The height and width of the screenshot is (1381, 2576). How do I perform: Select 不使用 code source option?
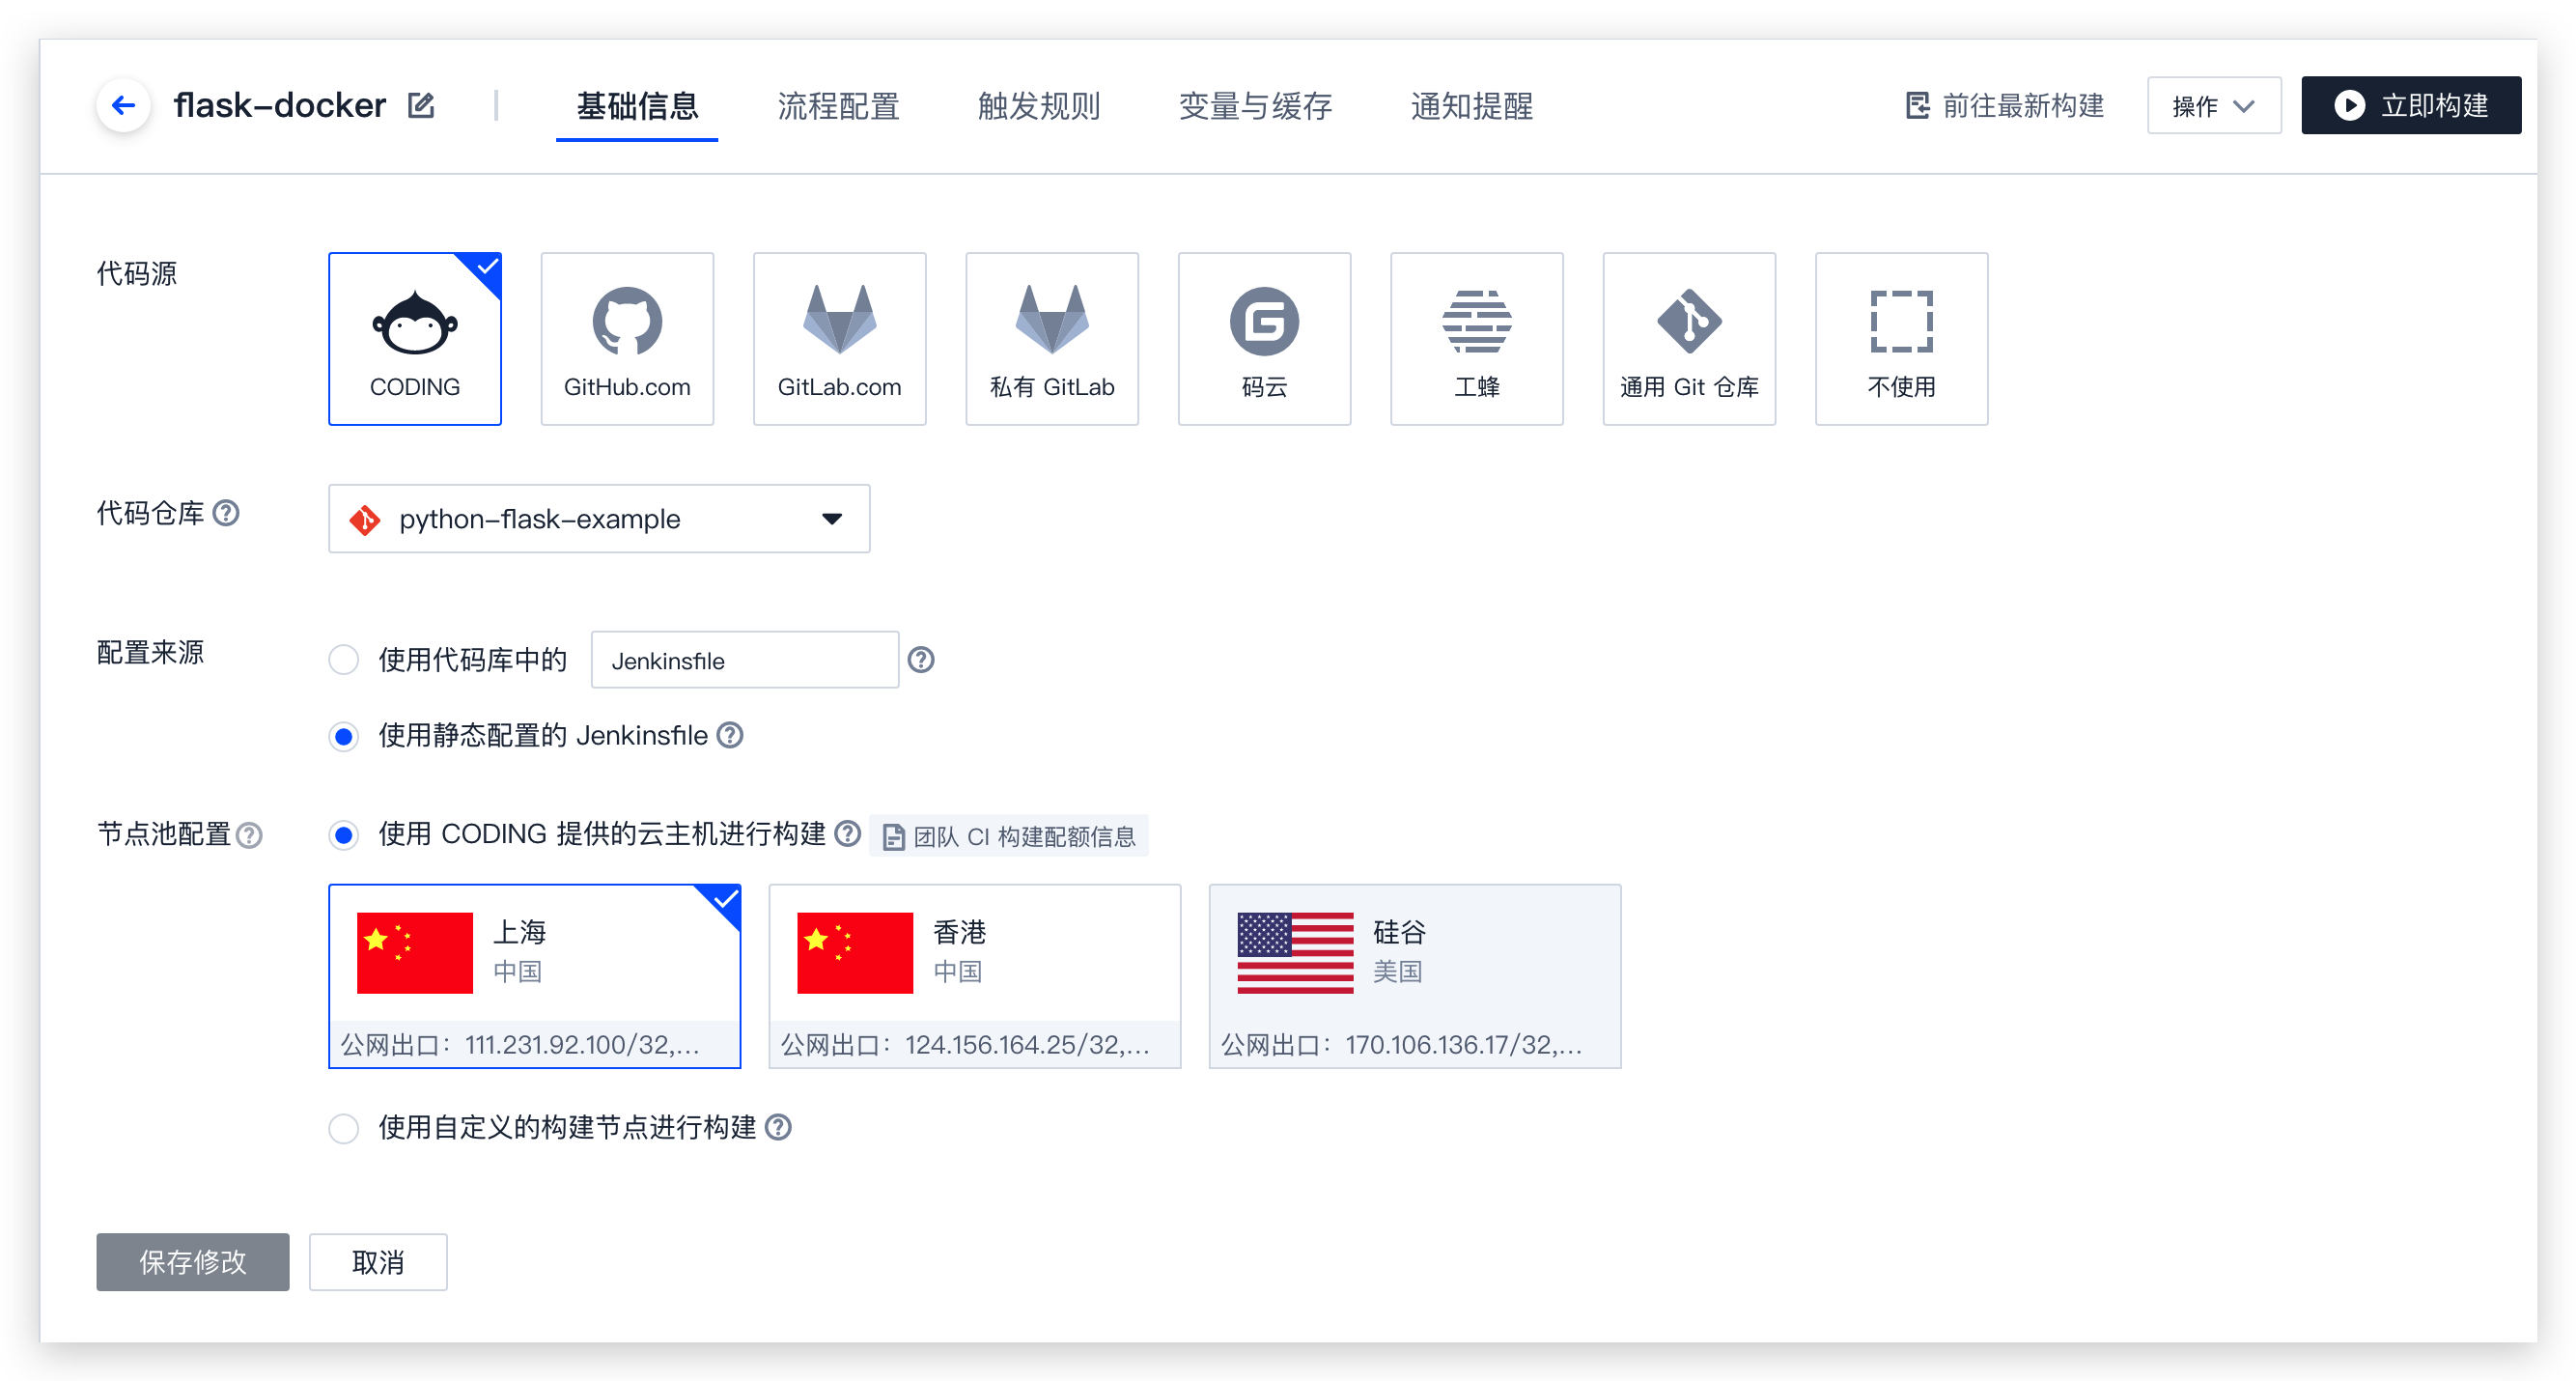click(1901, 339)
